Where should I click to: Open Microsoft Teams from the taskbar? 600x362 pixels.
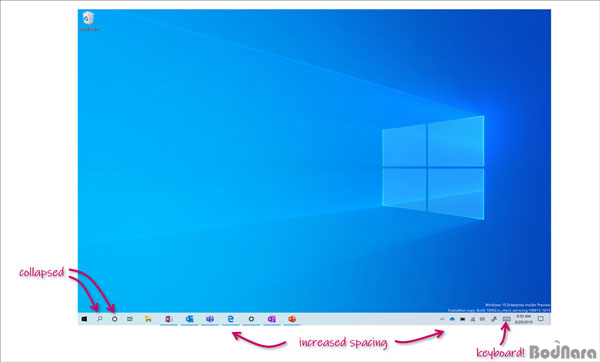pos(210,319)
